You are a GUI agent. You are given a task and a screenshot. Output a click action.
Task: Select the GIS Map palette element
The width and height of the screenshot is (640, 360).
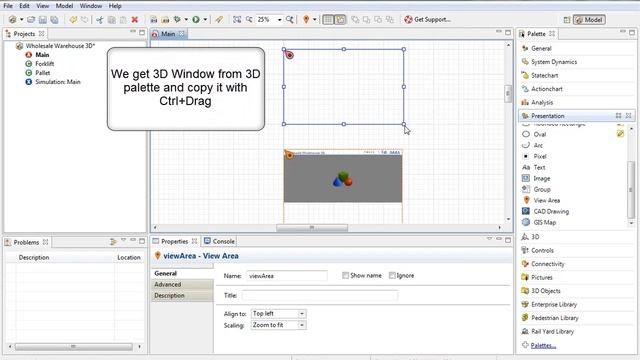point(544,222)
